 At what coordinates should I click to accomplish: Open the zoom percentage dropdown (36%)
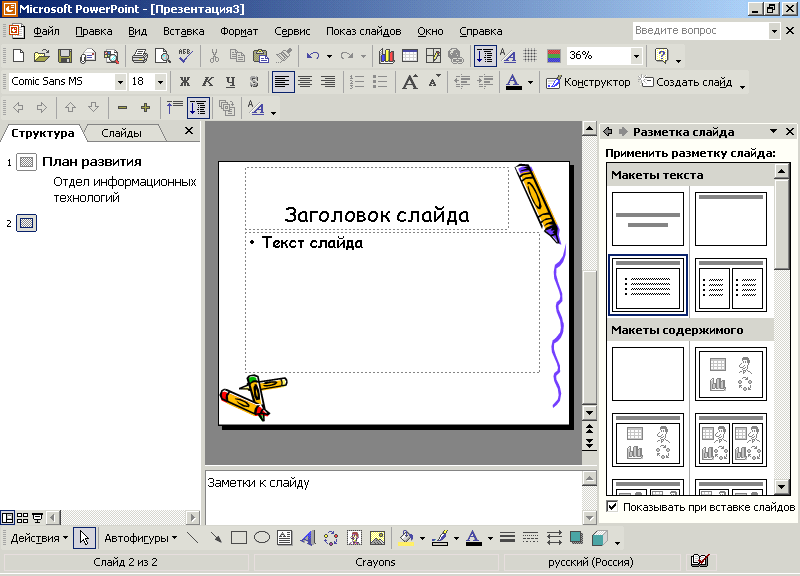pyautogui.click(x=636, y=56)
